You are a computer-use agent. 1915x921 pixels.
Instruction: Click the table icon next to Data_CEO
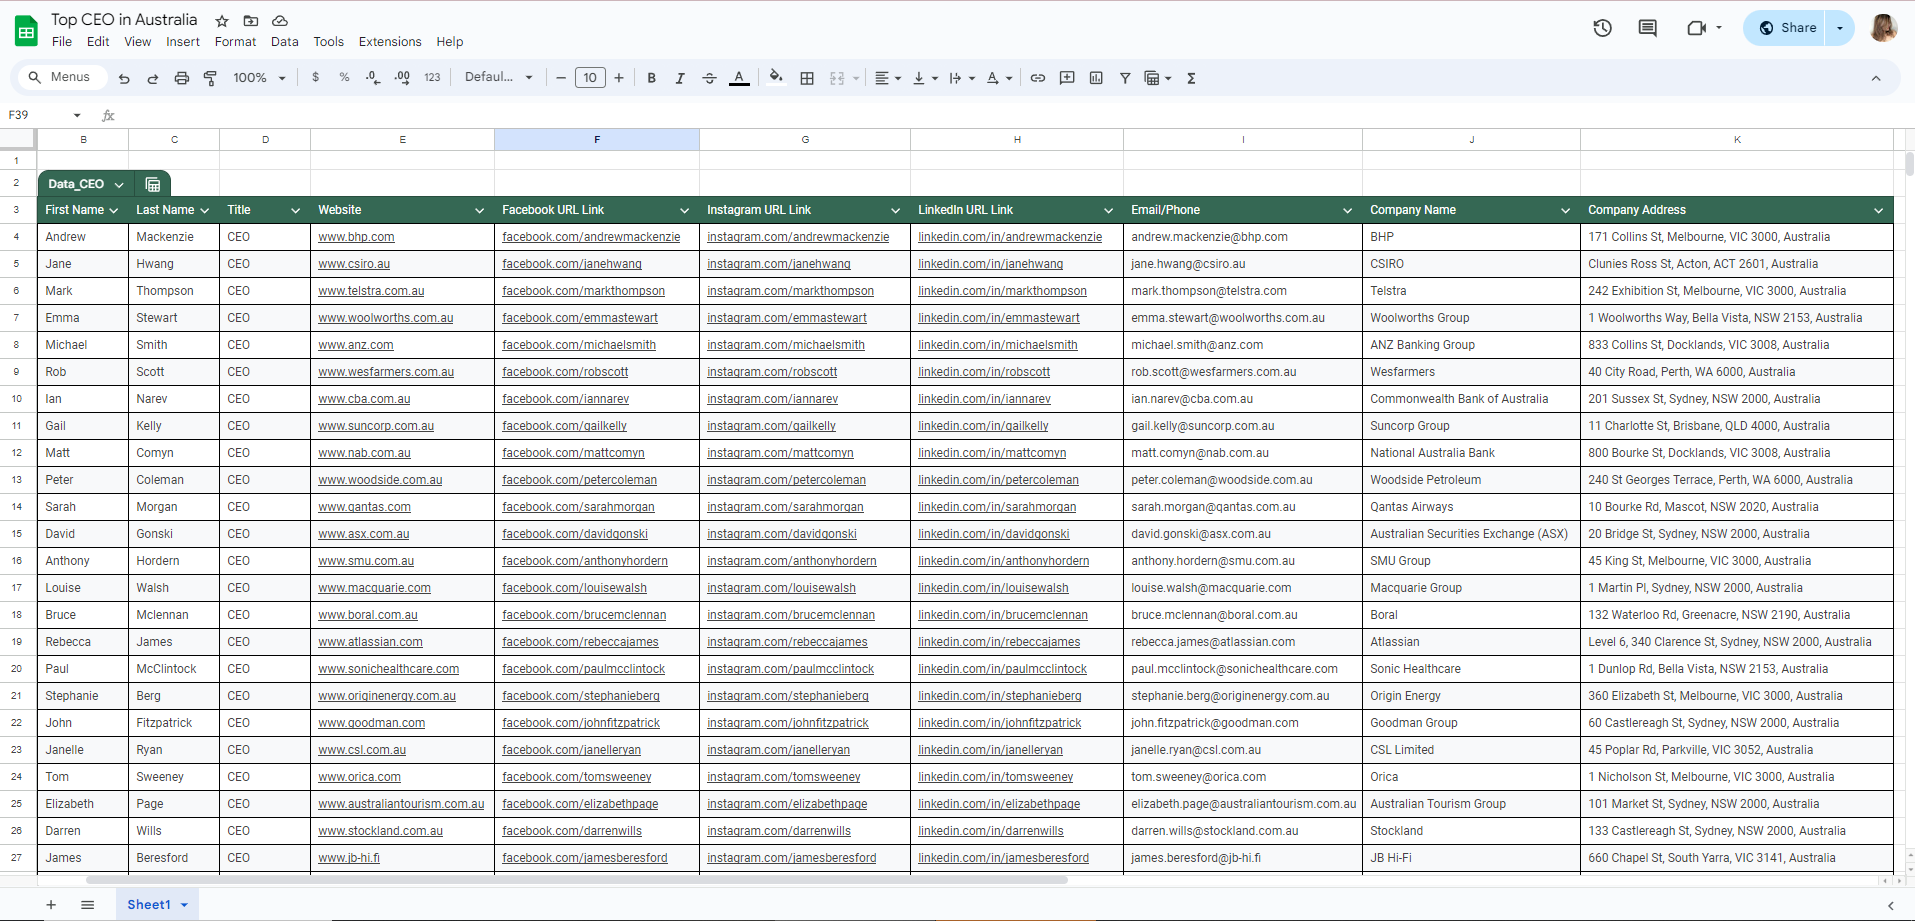153,184
